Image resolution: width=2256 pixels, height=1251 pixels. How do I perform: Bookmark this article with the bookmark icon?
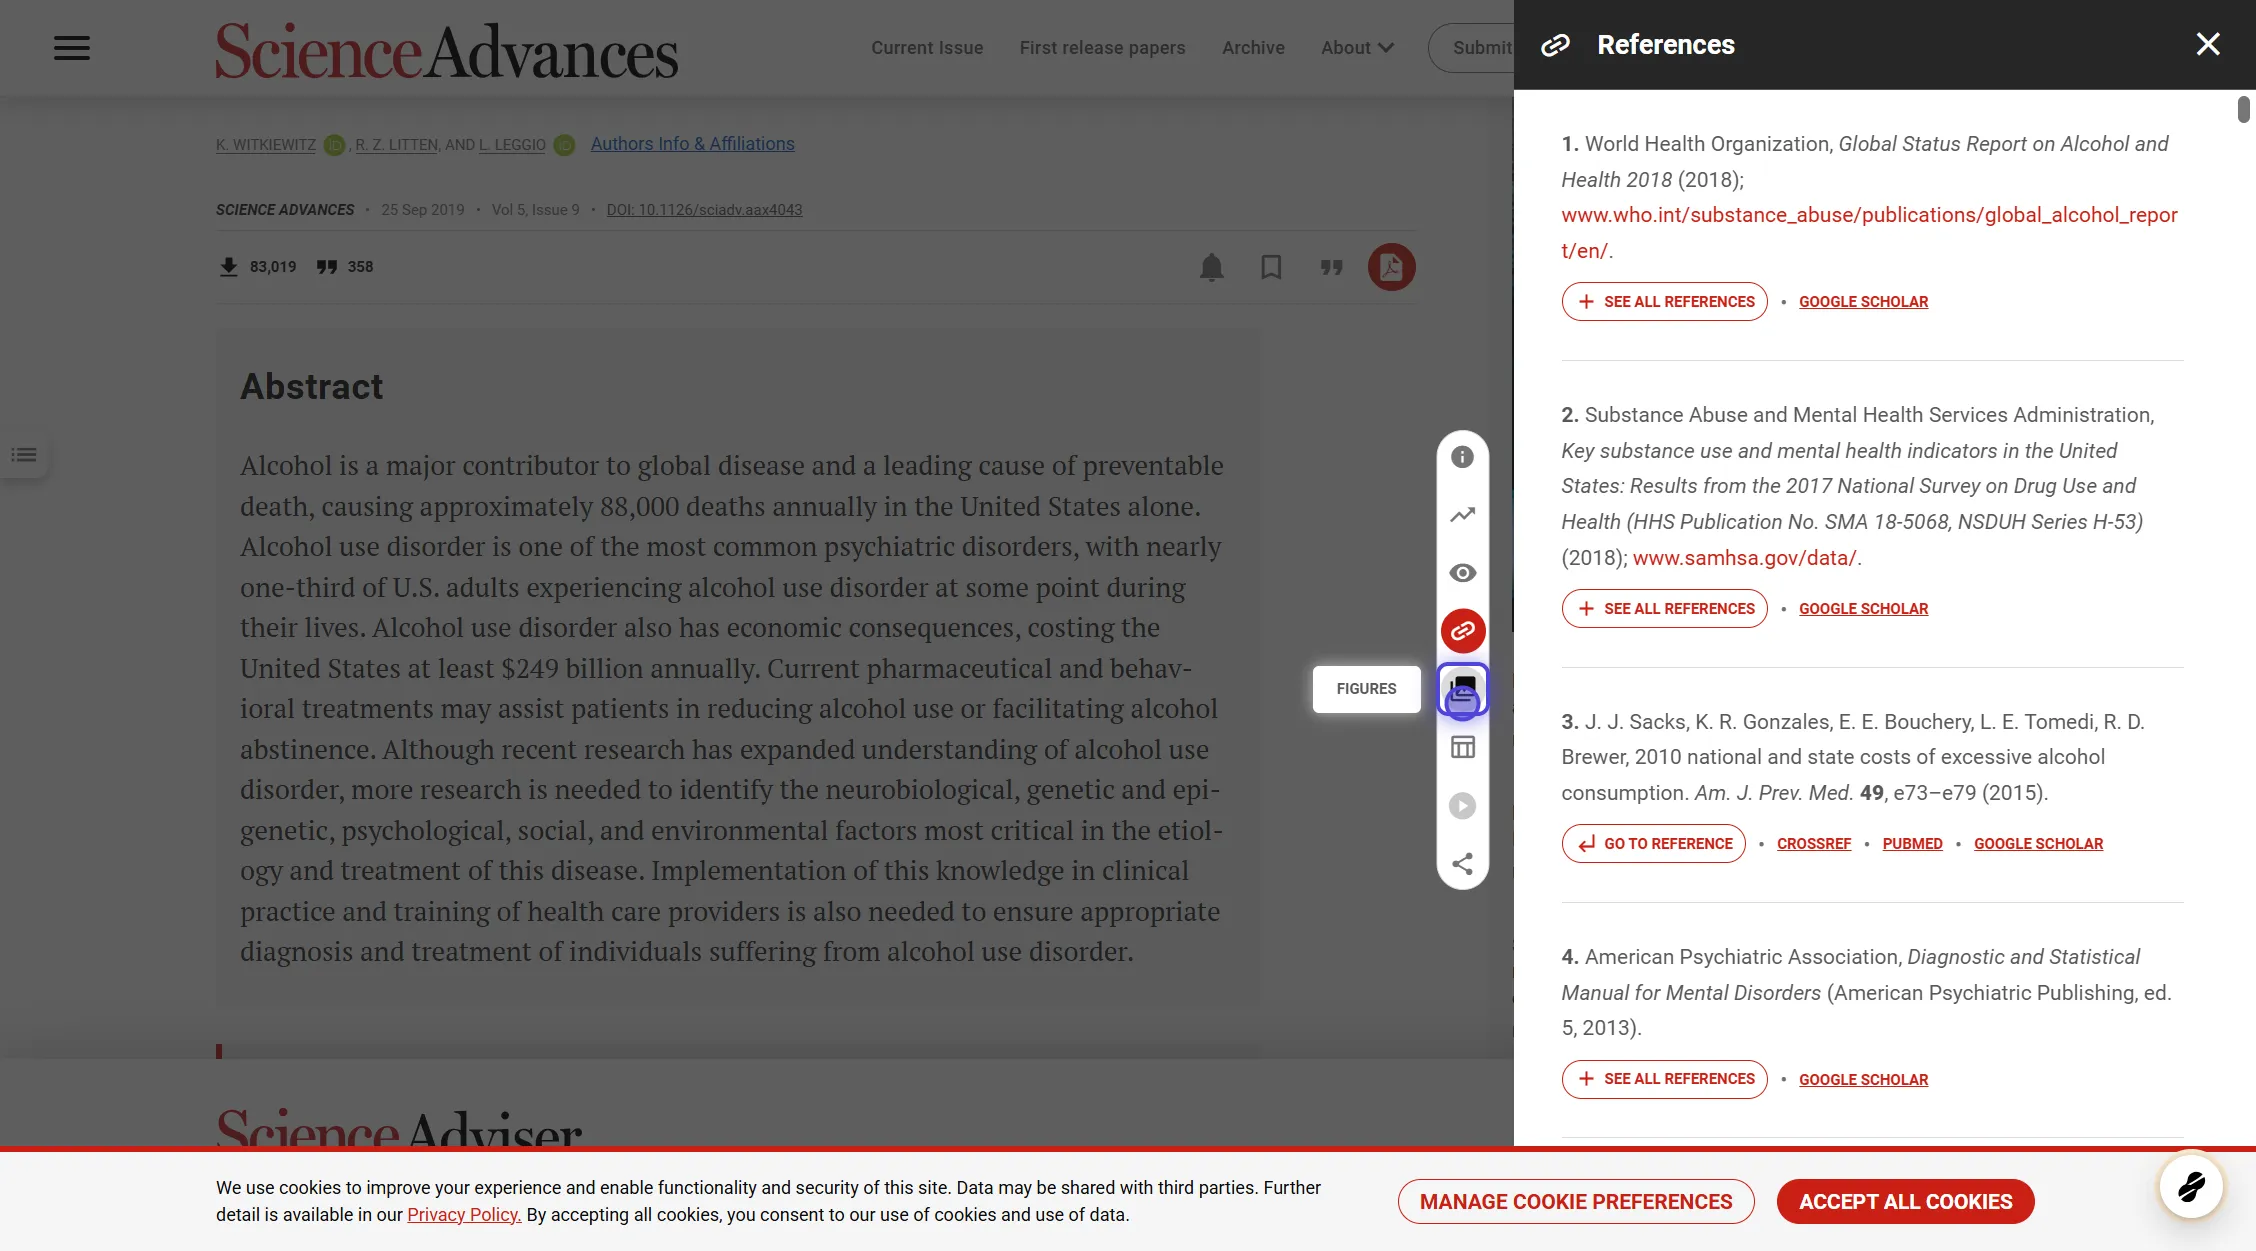[x=1271, y=267]
